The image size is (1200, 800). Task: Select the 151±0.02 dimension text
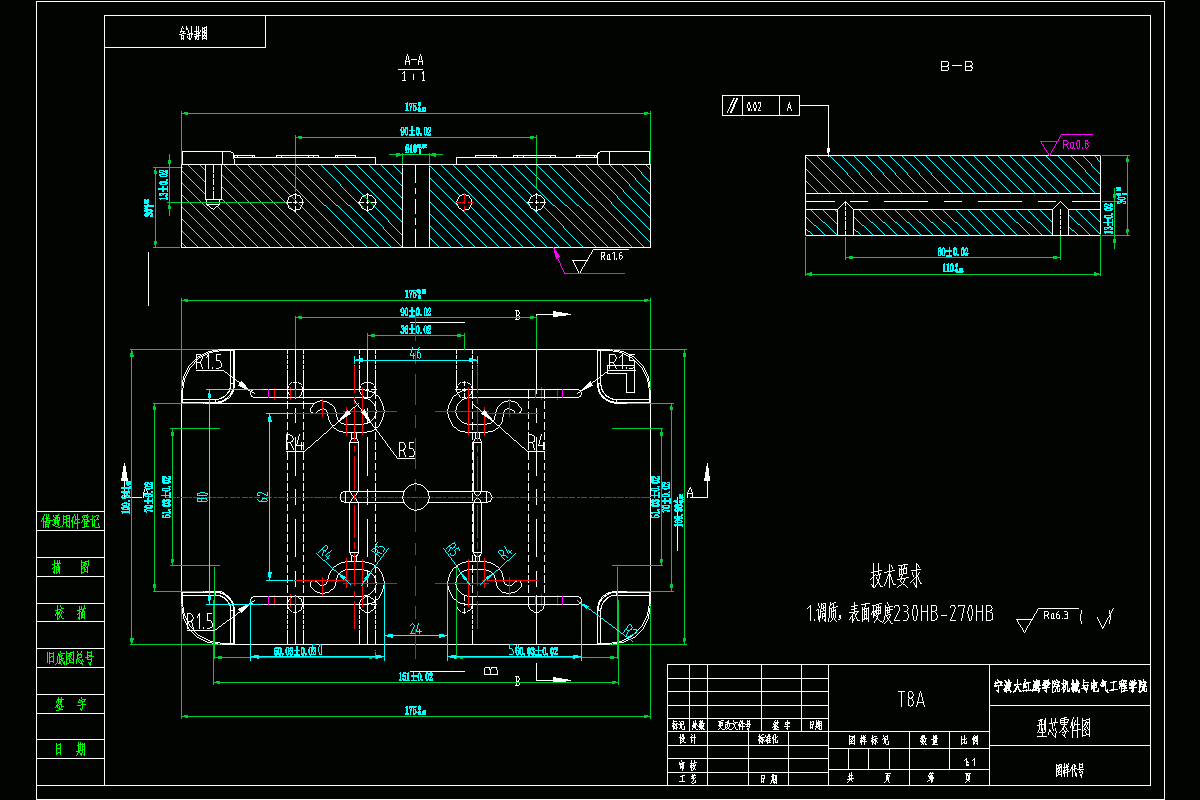(x=416, y=677)
